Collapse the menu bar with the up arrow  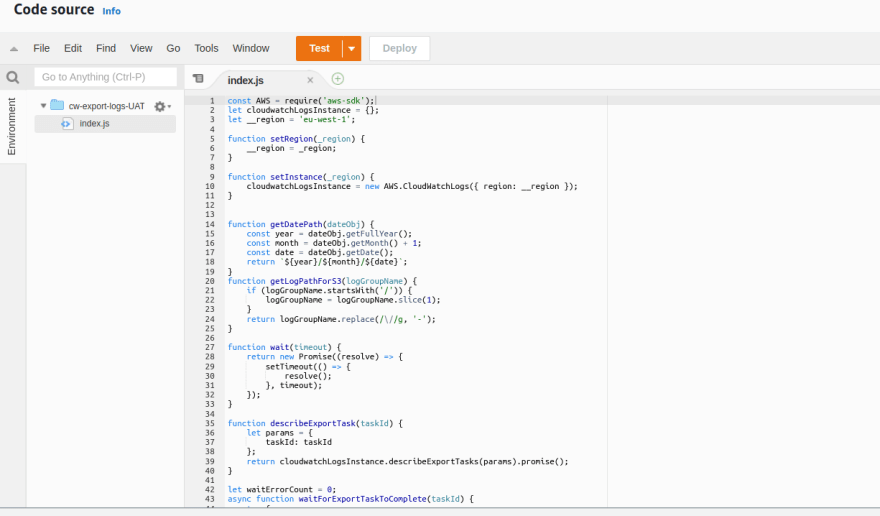coord(14,49)
